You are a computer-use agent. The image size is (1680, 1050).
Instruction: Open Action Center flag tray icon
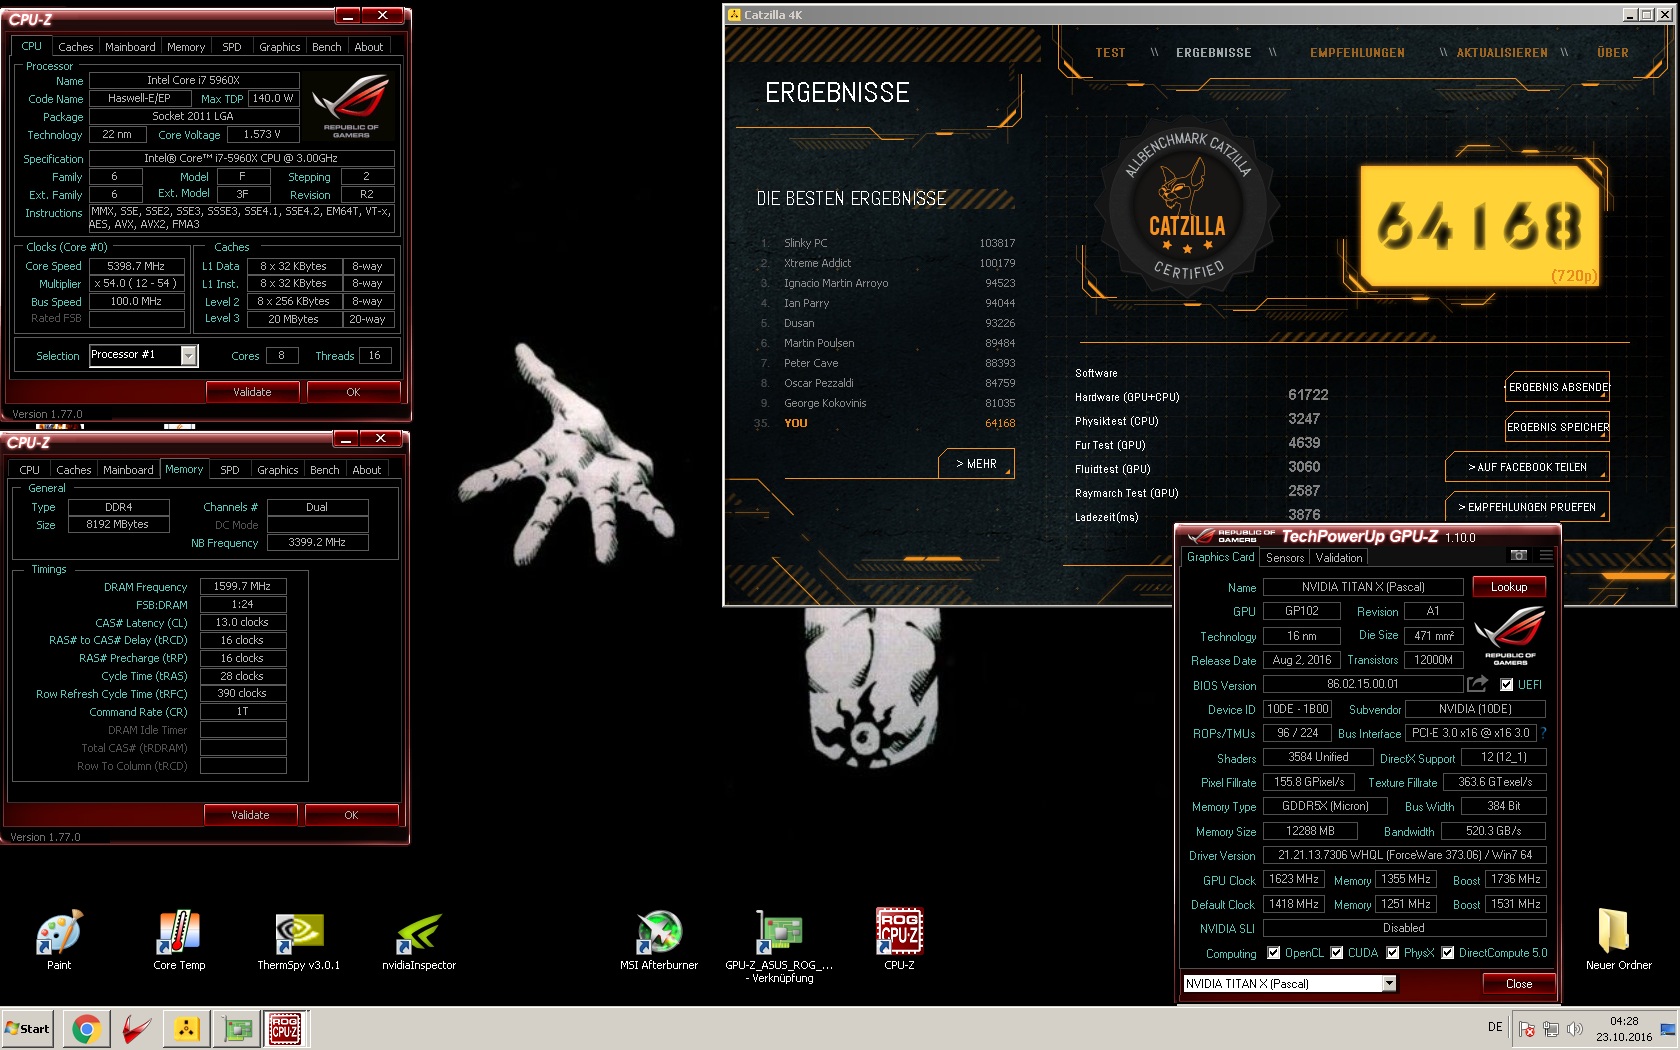[x=1526, y=1028]
